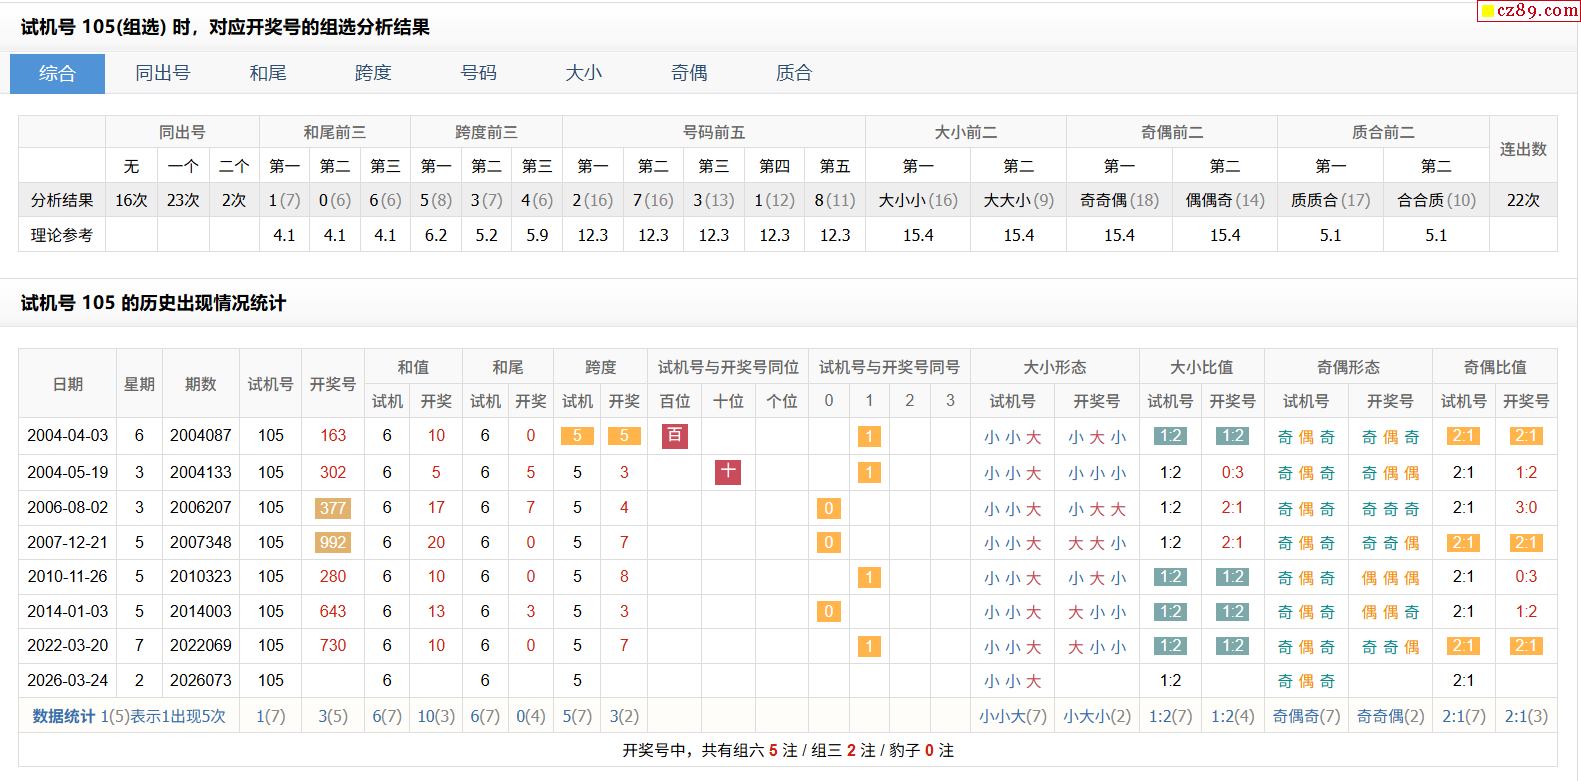Viewport: 1581px width, 781px height.
Task: Click the 连出数 column header
Action: (1523, 149)
